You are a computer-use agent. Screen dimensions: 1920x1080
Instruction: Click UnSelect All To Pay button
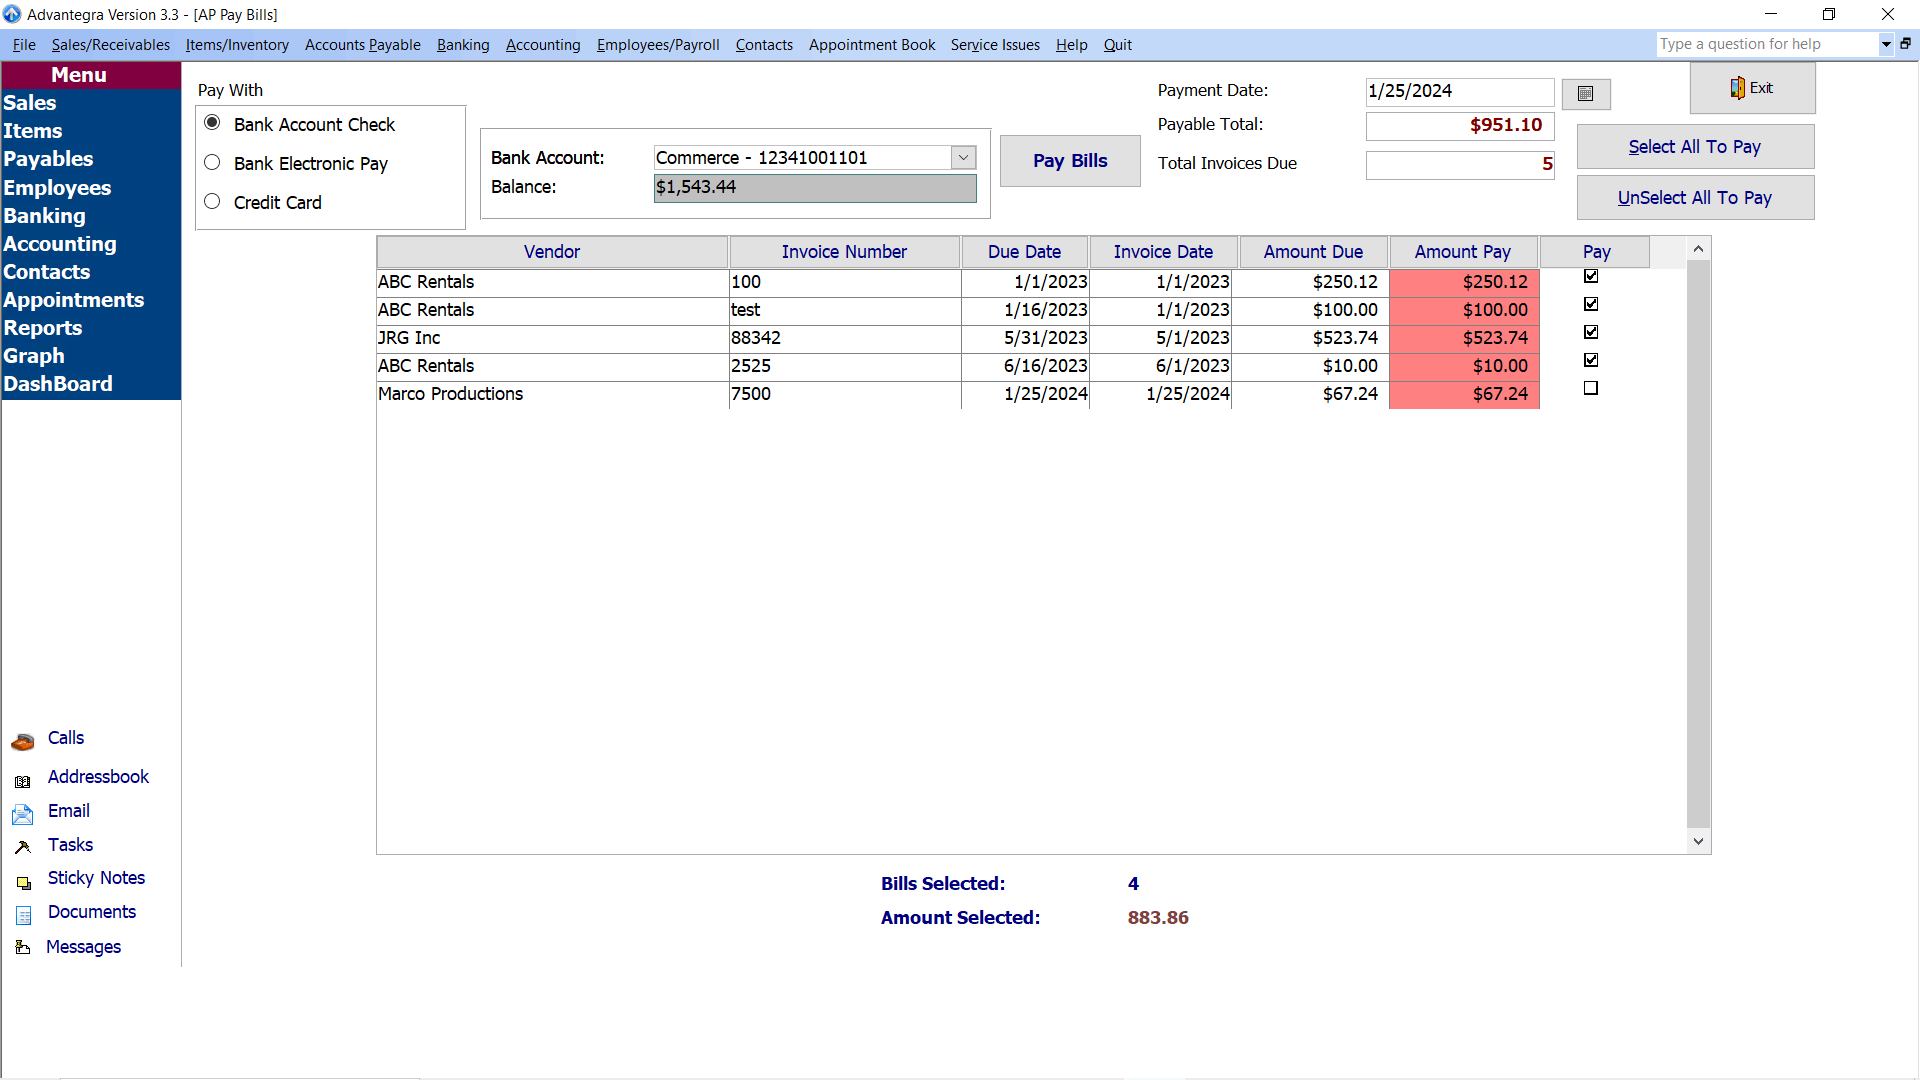(x=1695, y=198)
